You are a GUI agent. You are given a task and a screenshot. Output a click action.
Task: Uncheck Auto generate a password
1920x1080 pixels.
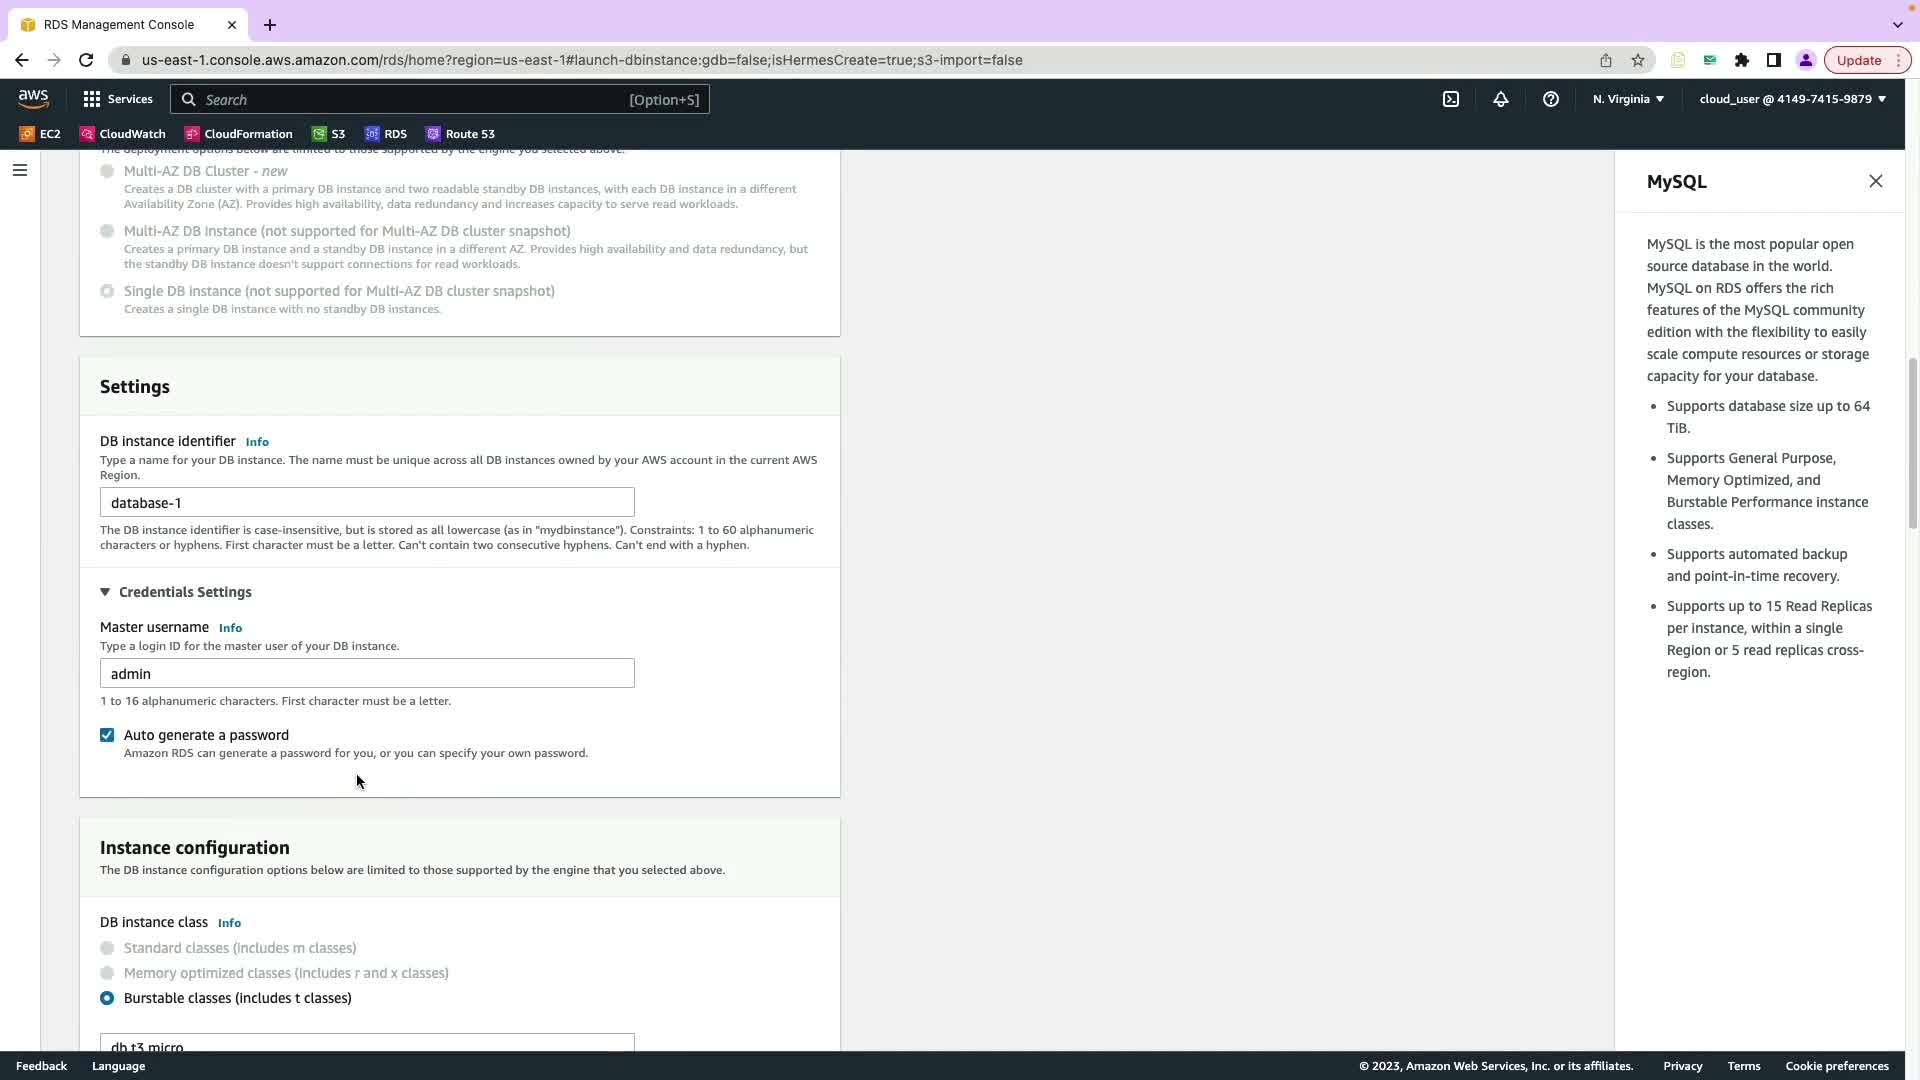(x=107, y=735)
